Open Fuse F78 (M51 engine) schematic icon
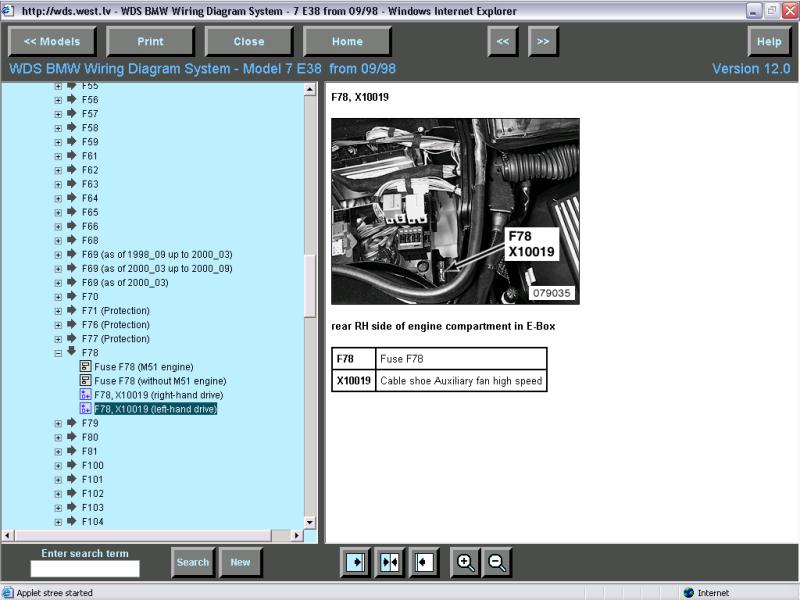800x600 pixels. pos(86,367)
